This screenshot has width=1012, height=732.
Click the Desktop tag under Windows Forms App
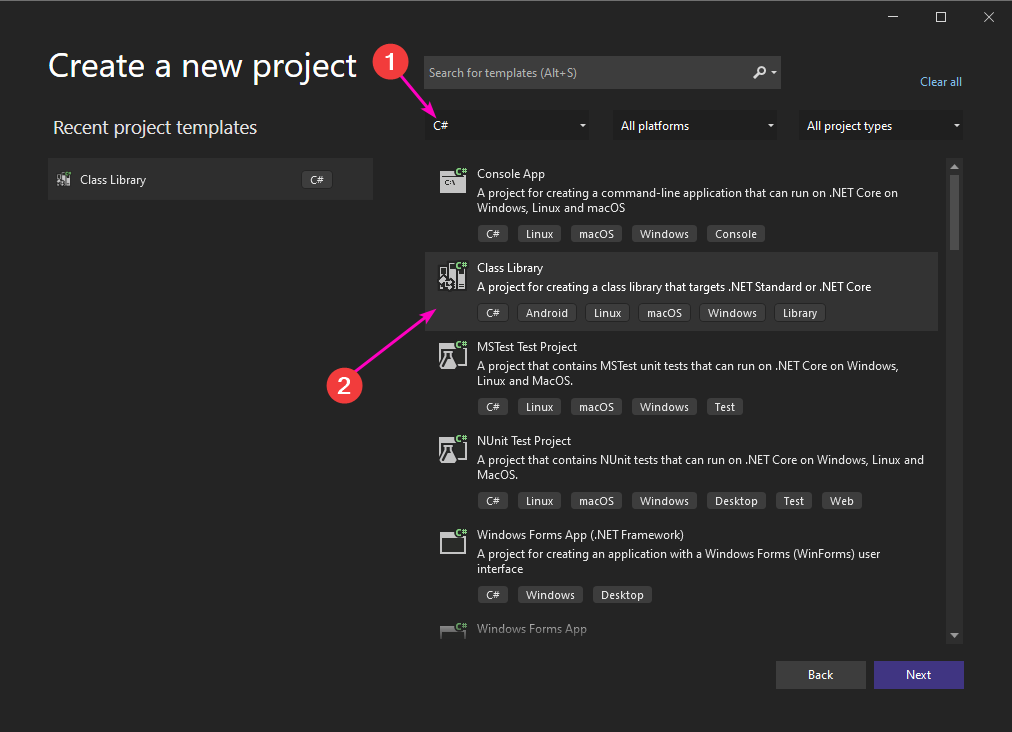tap(622, 595)
